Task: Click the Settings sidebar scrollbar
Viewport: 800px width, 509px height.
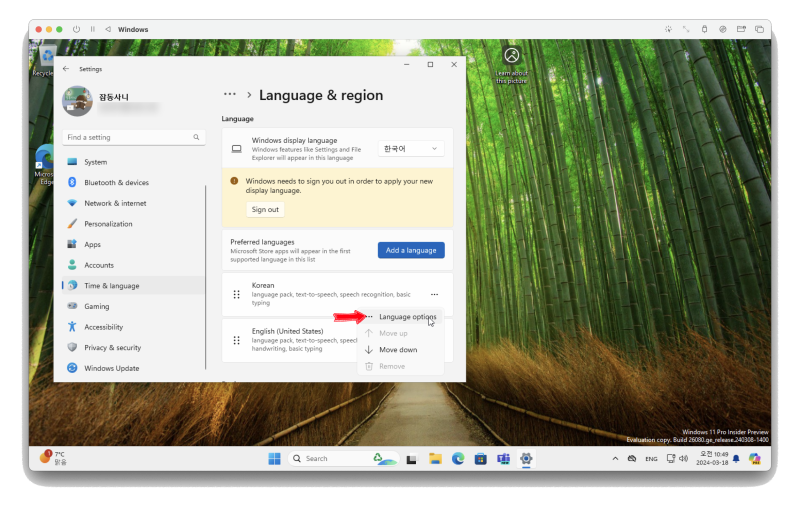Action: [x=206, y=277]
